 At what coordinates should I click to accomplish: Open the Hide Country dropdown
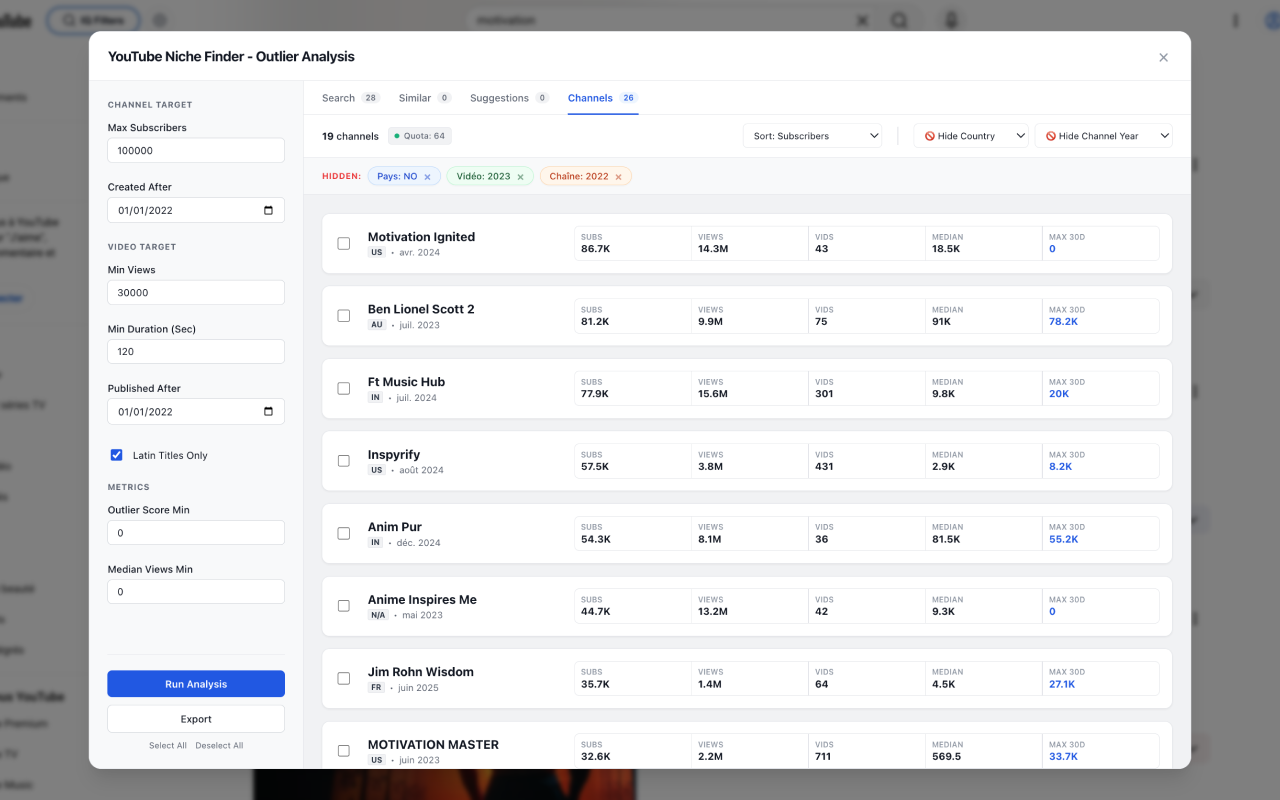971,136
